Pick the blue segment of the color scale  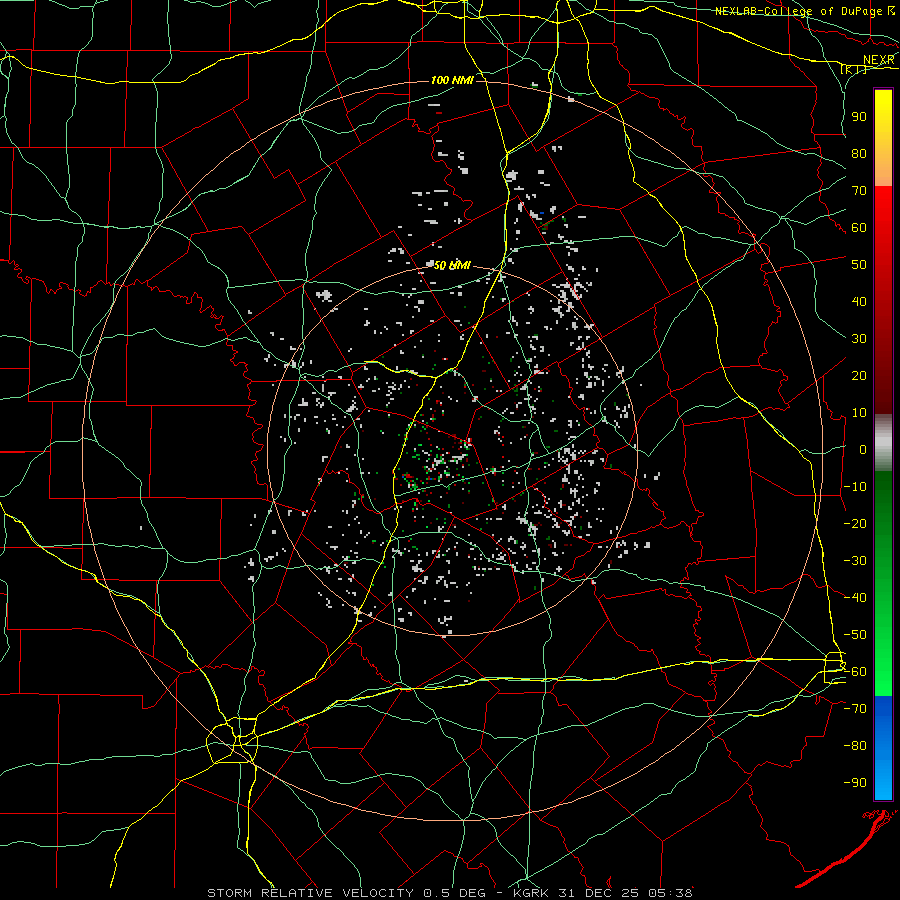click(x=883, y=748)
